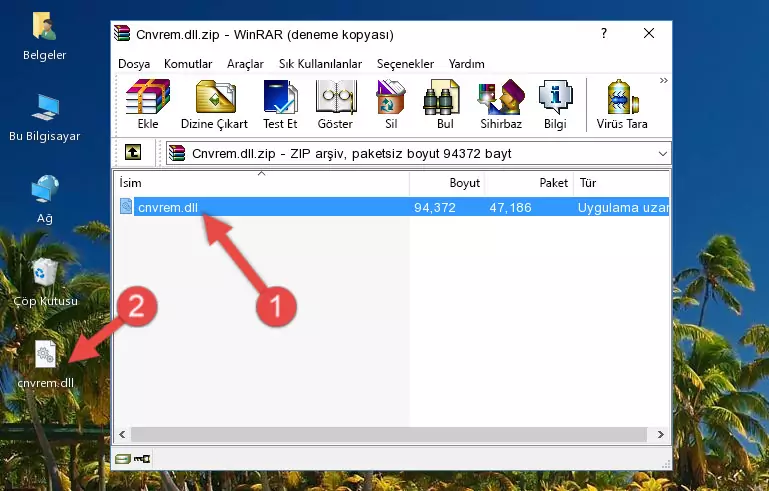Expand hidden toolbar items chevron

tap(664, 80)
